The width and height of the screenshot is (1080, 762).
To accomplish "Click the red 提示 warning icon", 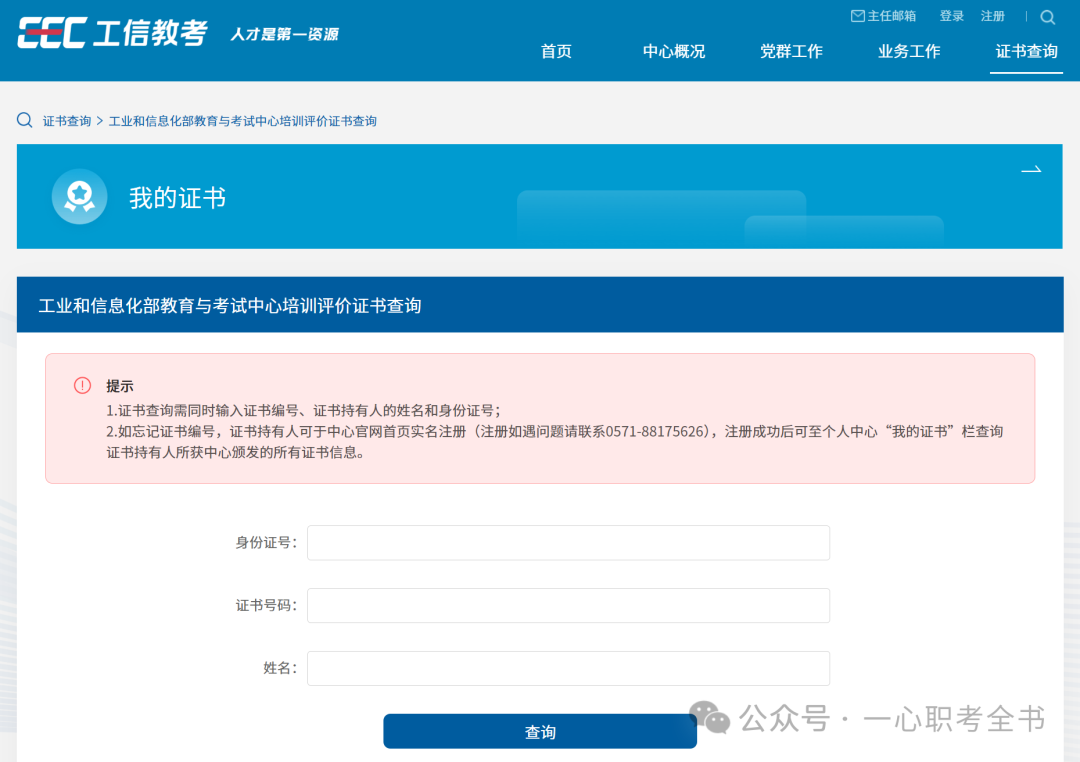I will coord(82,385).
